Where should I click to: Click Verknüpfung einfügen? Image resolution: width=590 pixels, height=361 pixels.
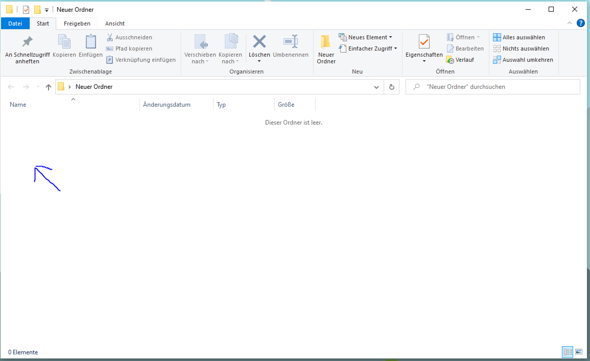click(141, 60)
